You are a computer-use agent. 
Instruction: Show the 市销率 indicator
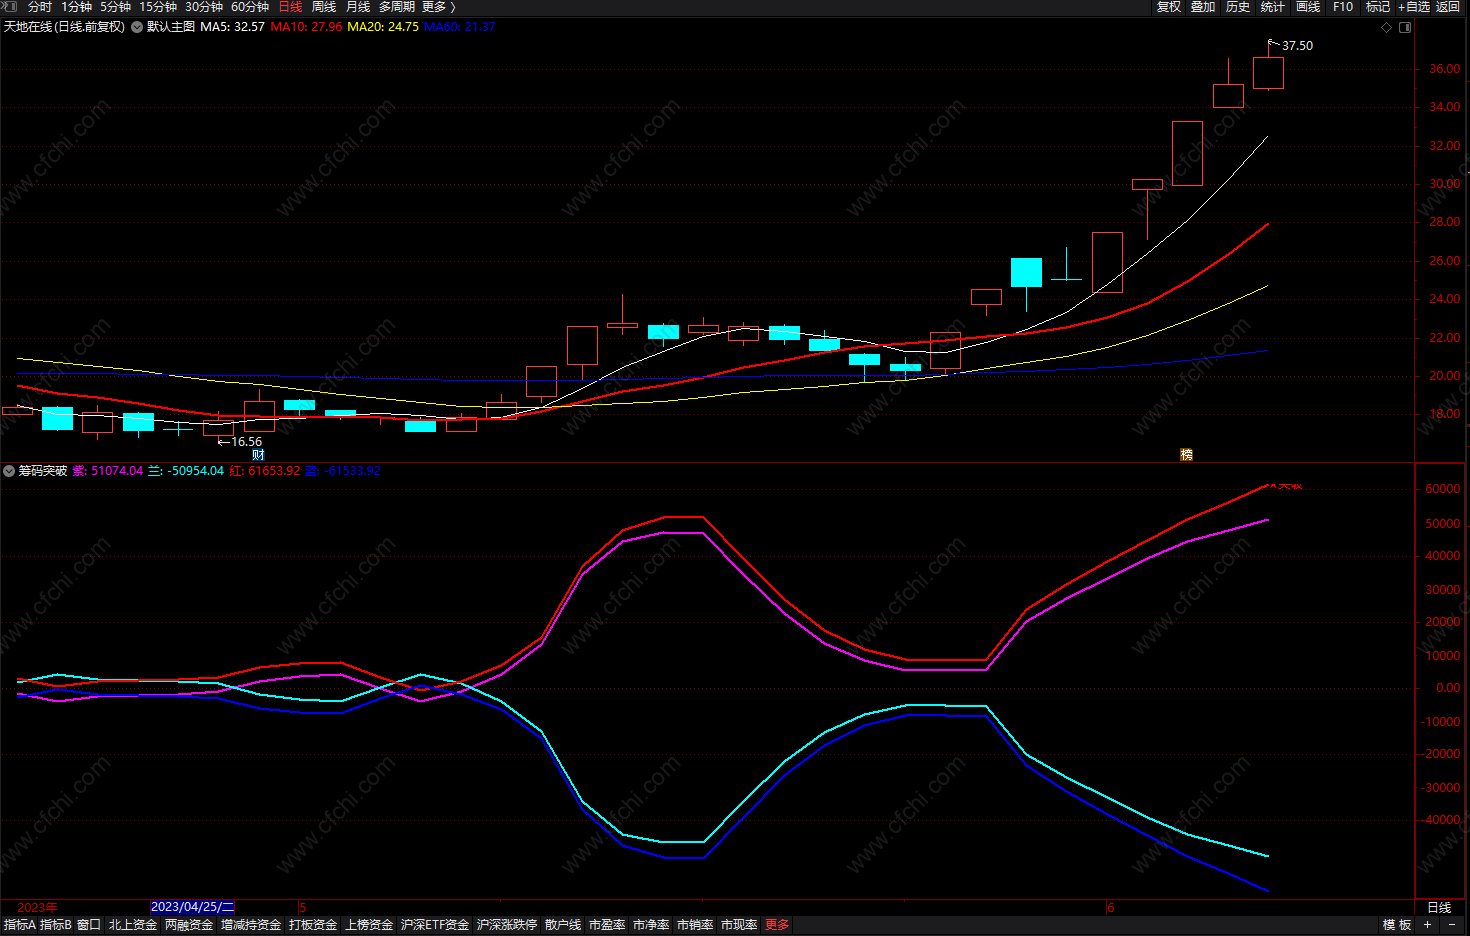[x=695, y=925]
